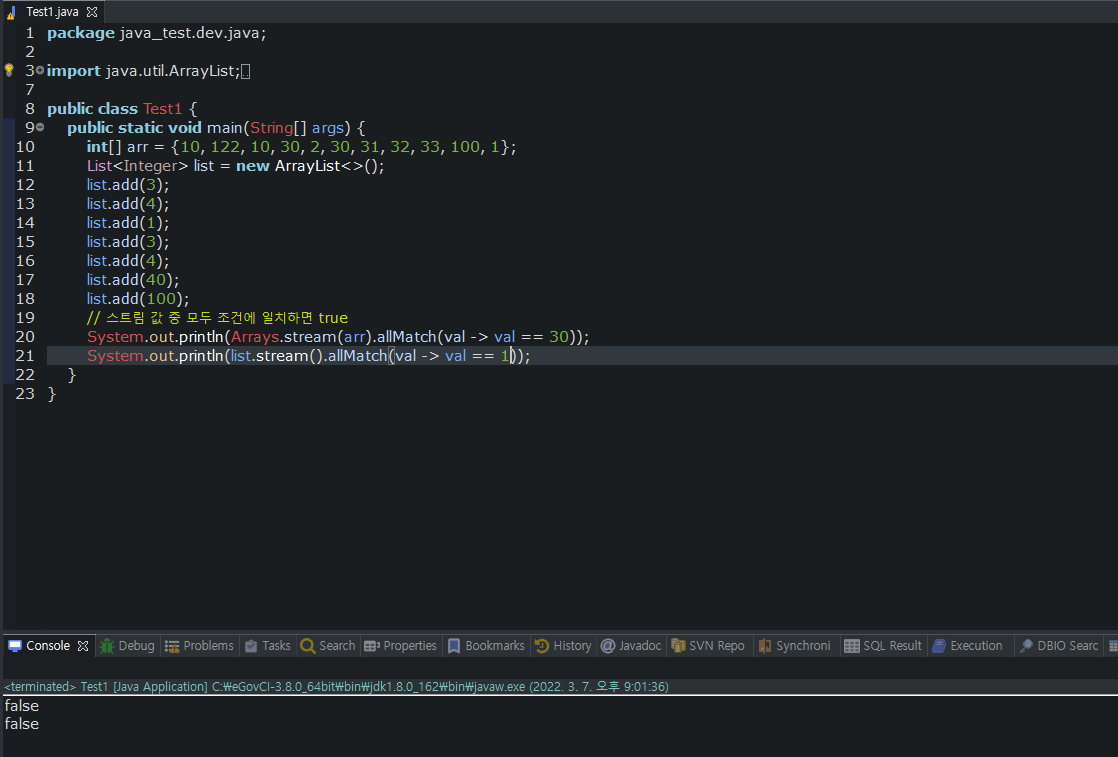
Task: Click the first 'false' console output line
Action: tap(21, 706)
